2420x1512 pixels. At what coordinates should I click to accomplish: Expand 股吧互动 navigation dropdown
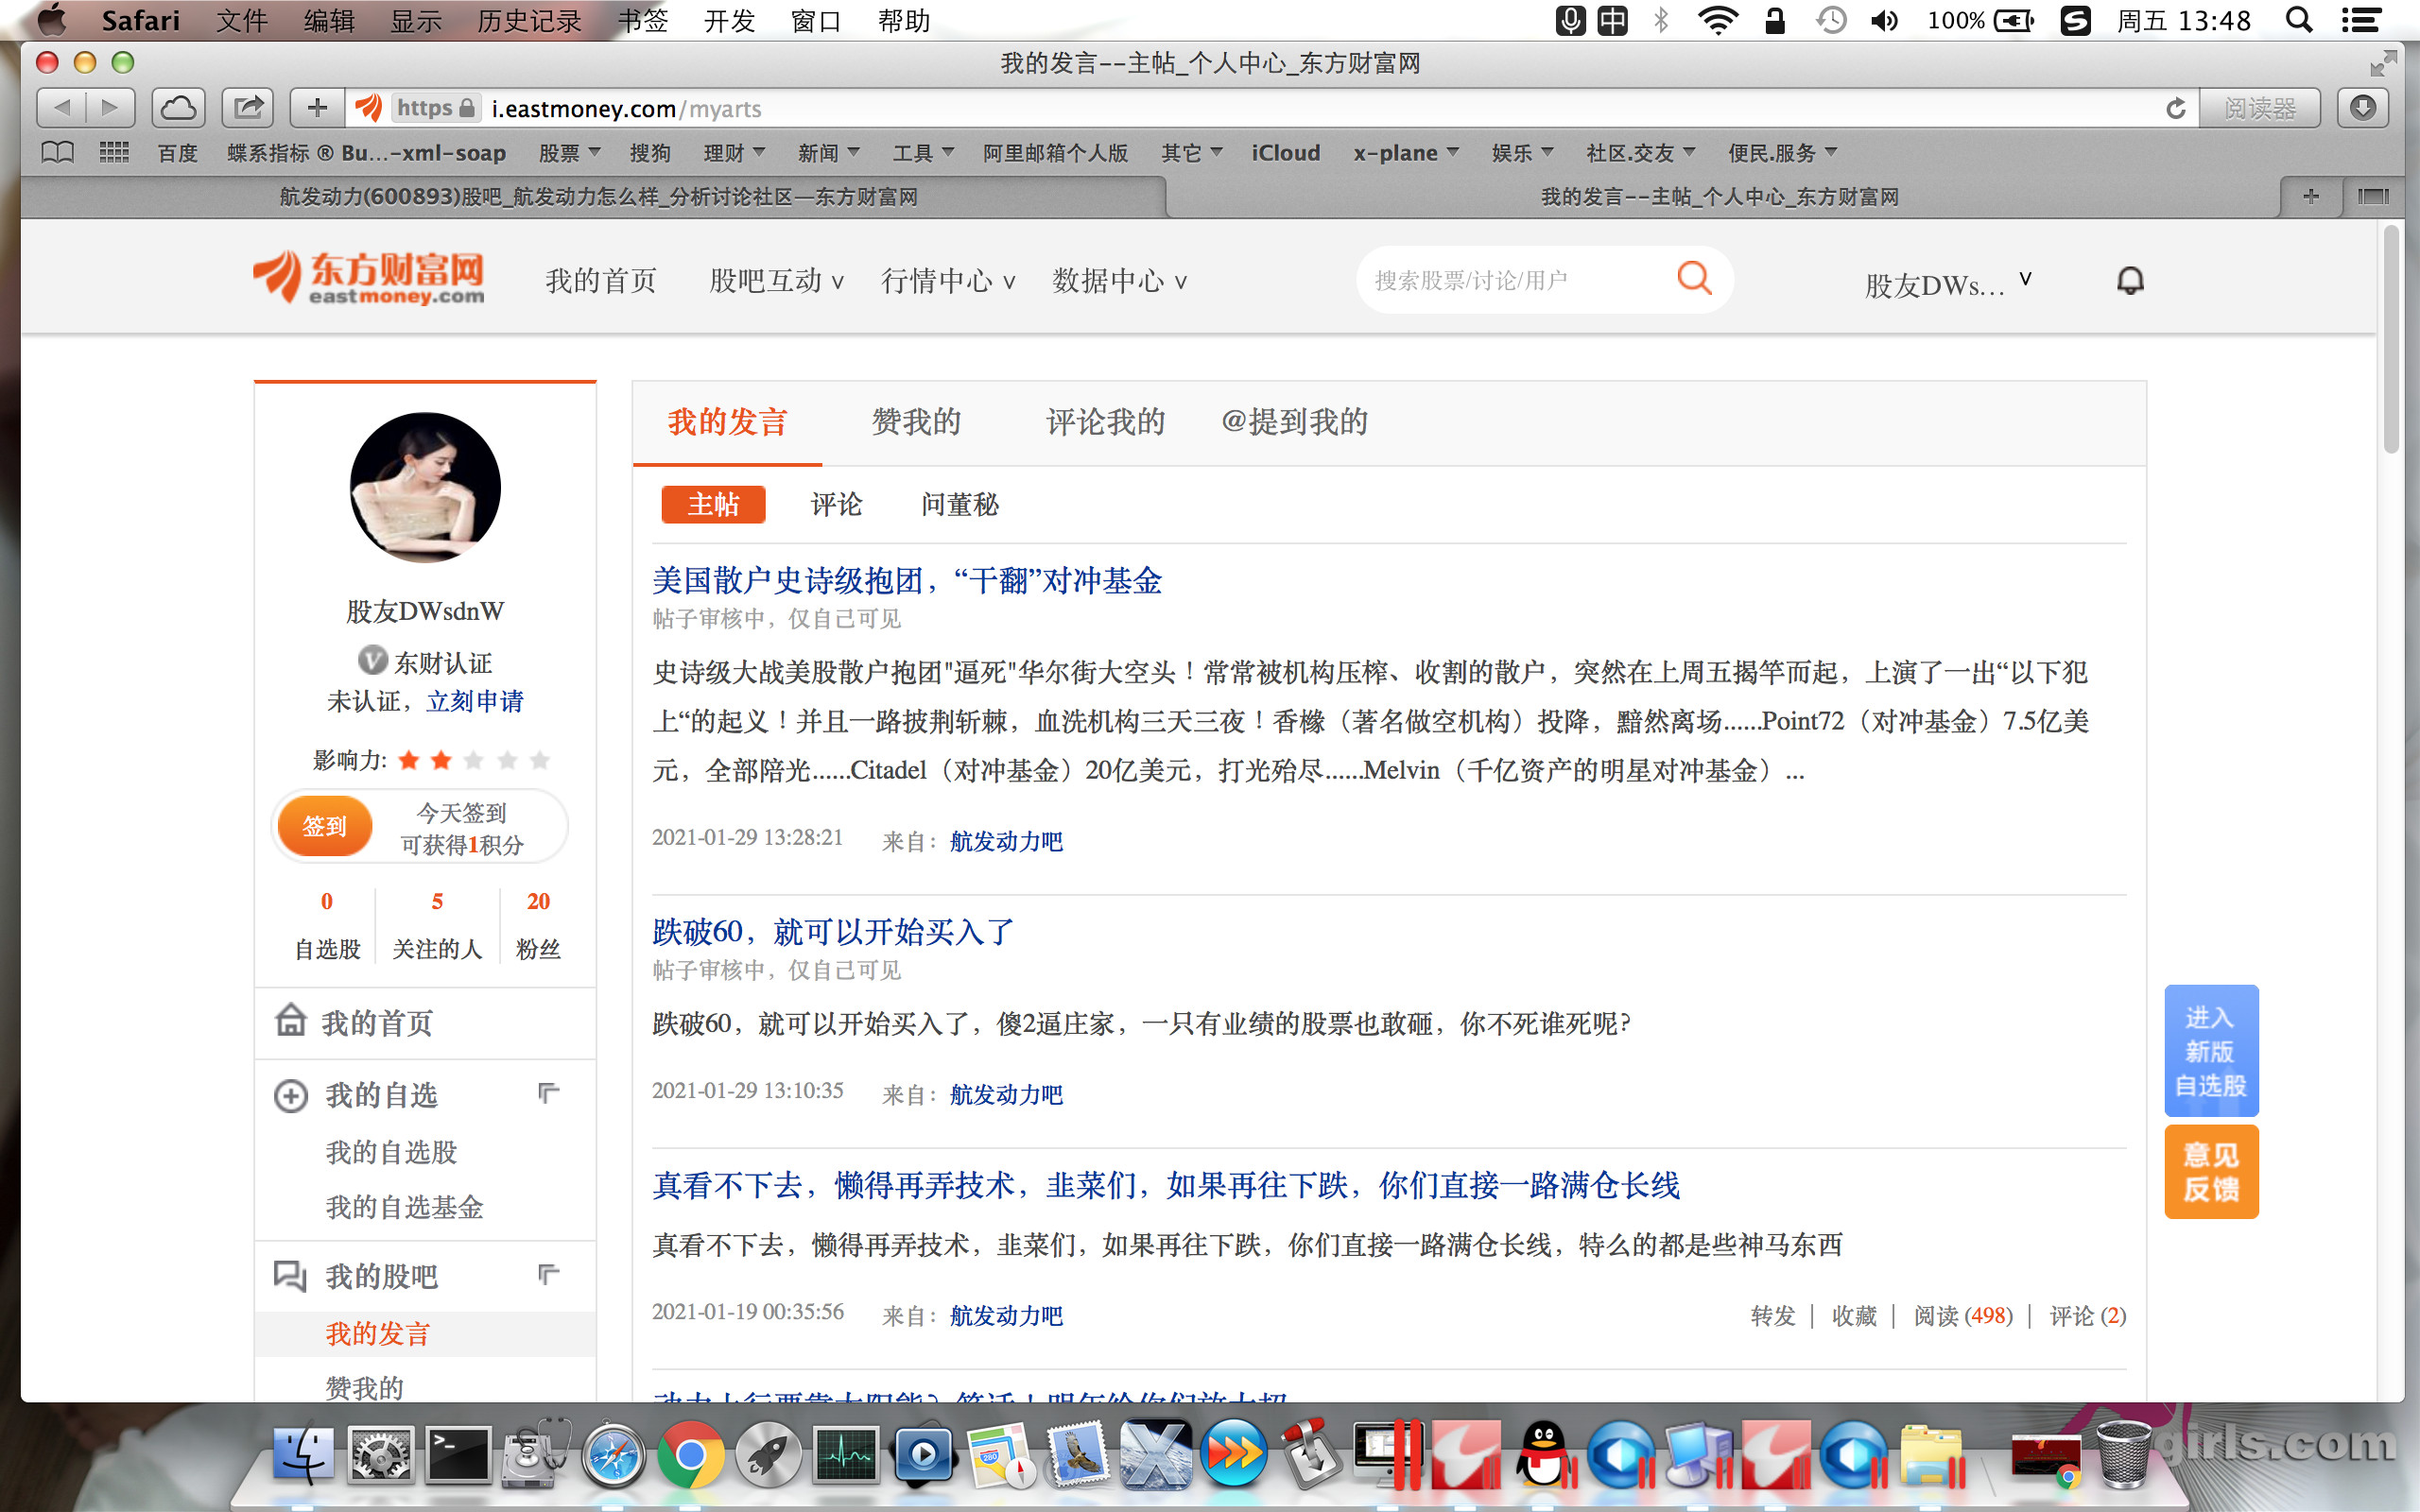(x=776, y=282)
